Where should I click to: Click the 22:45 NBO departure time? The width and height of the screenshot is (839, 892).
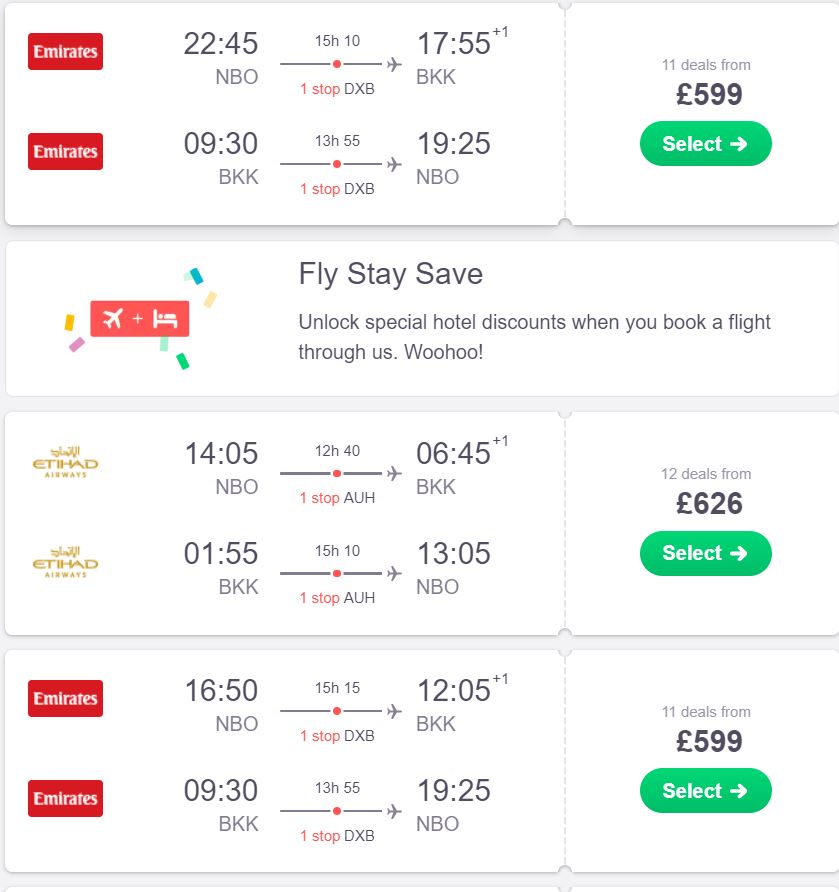(x=221, y=43)
